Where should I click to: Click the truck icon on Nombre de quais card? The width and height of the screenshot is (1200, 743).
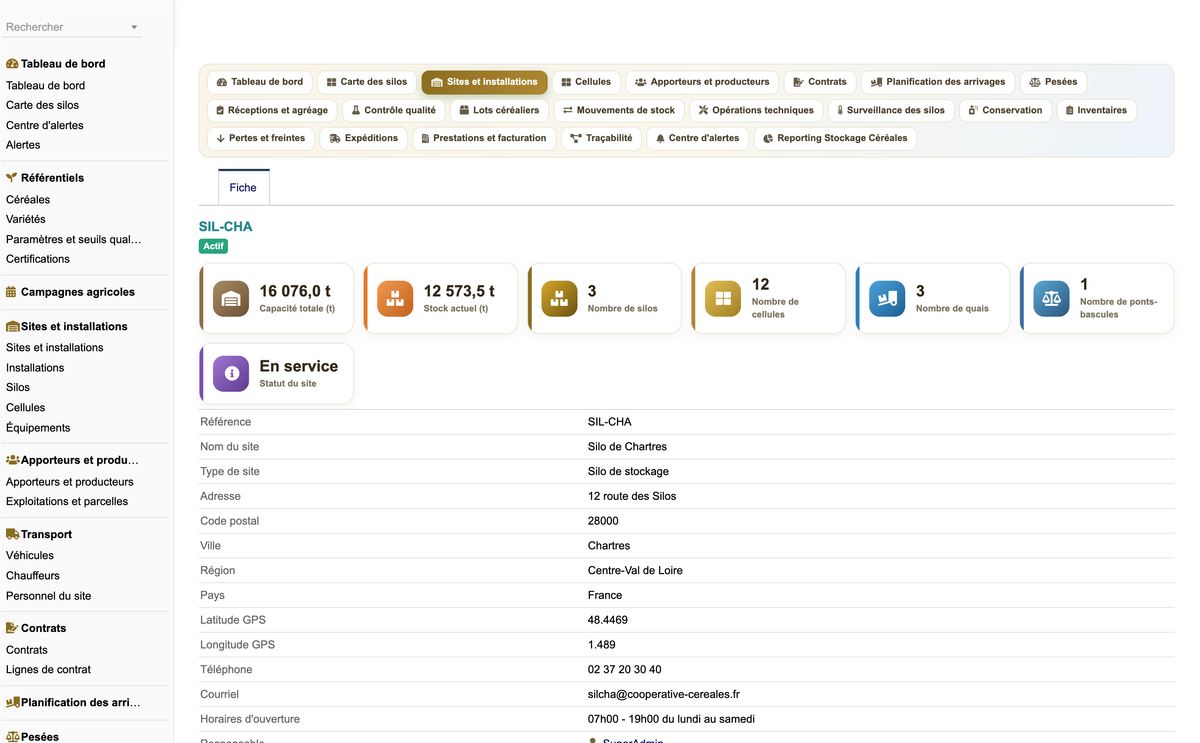(x=887, y=298)
